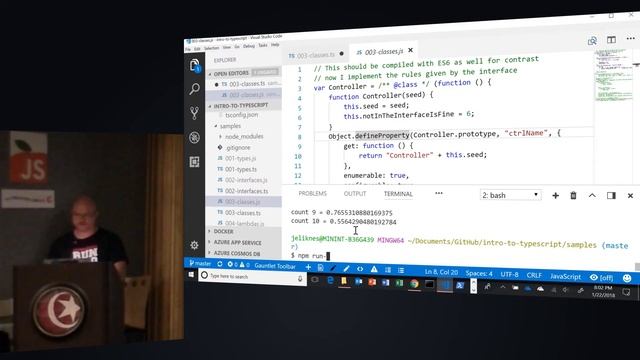Click the Gauntlet Toolbar code brackets icon

[x=360, y=269]
